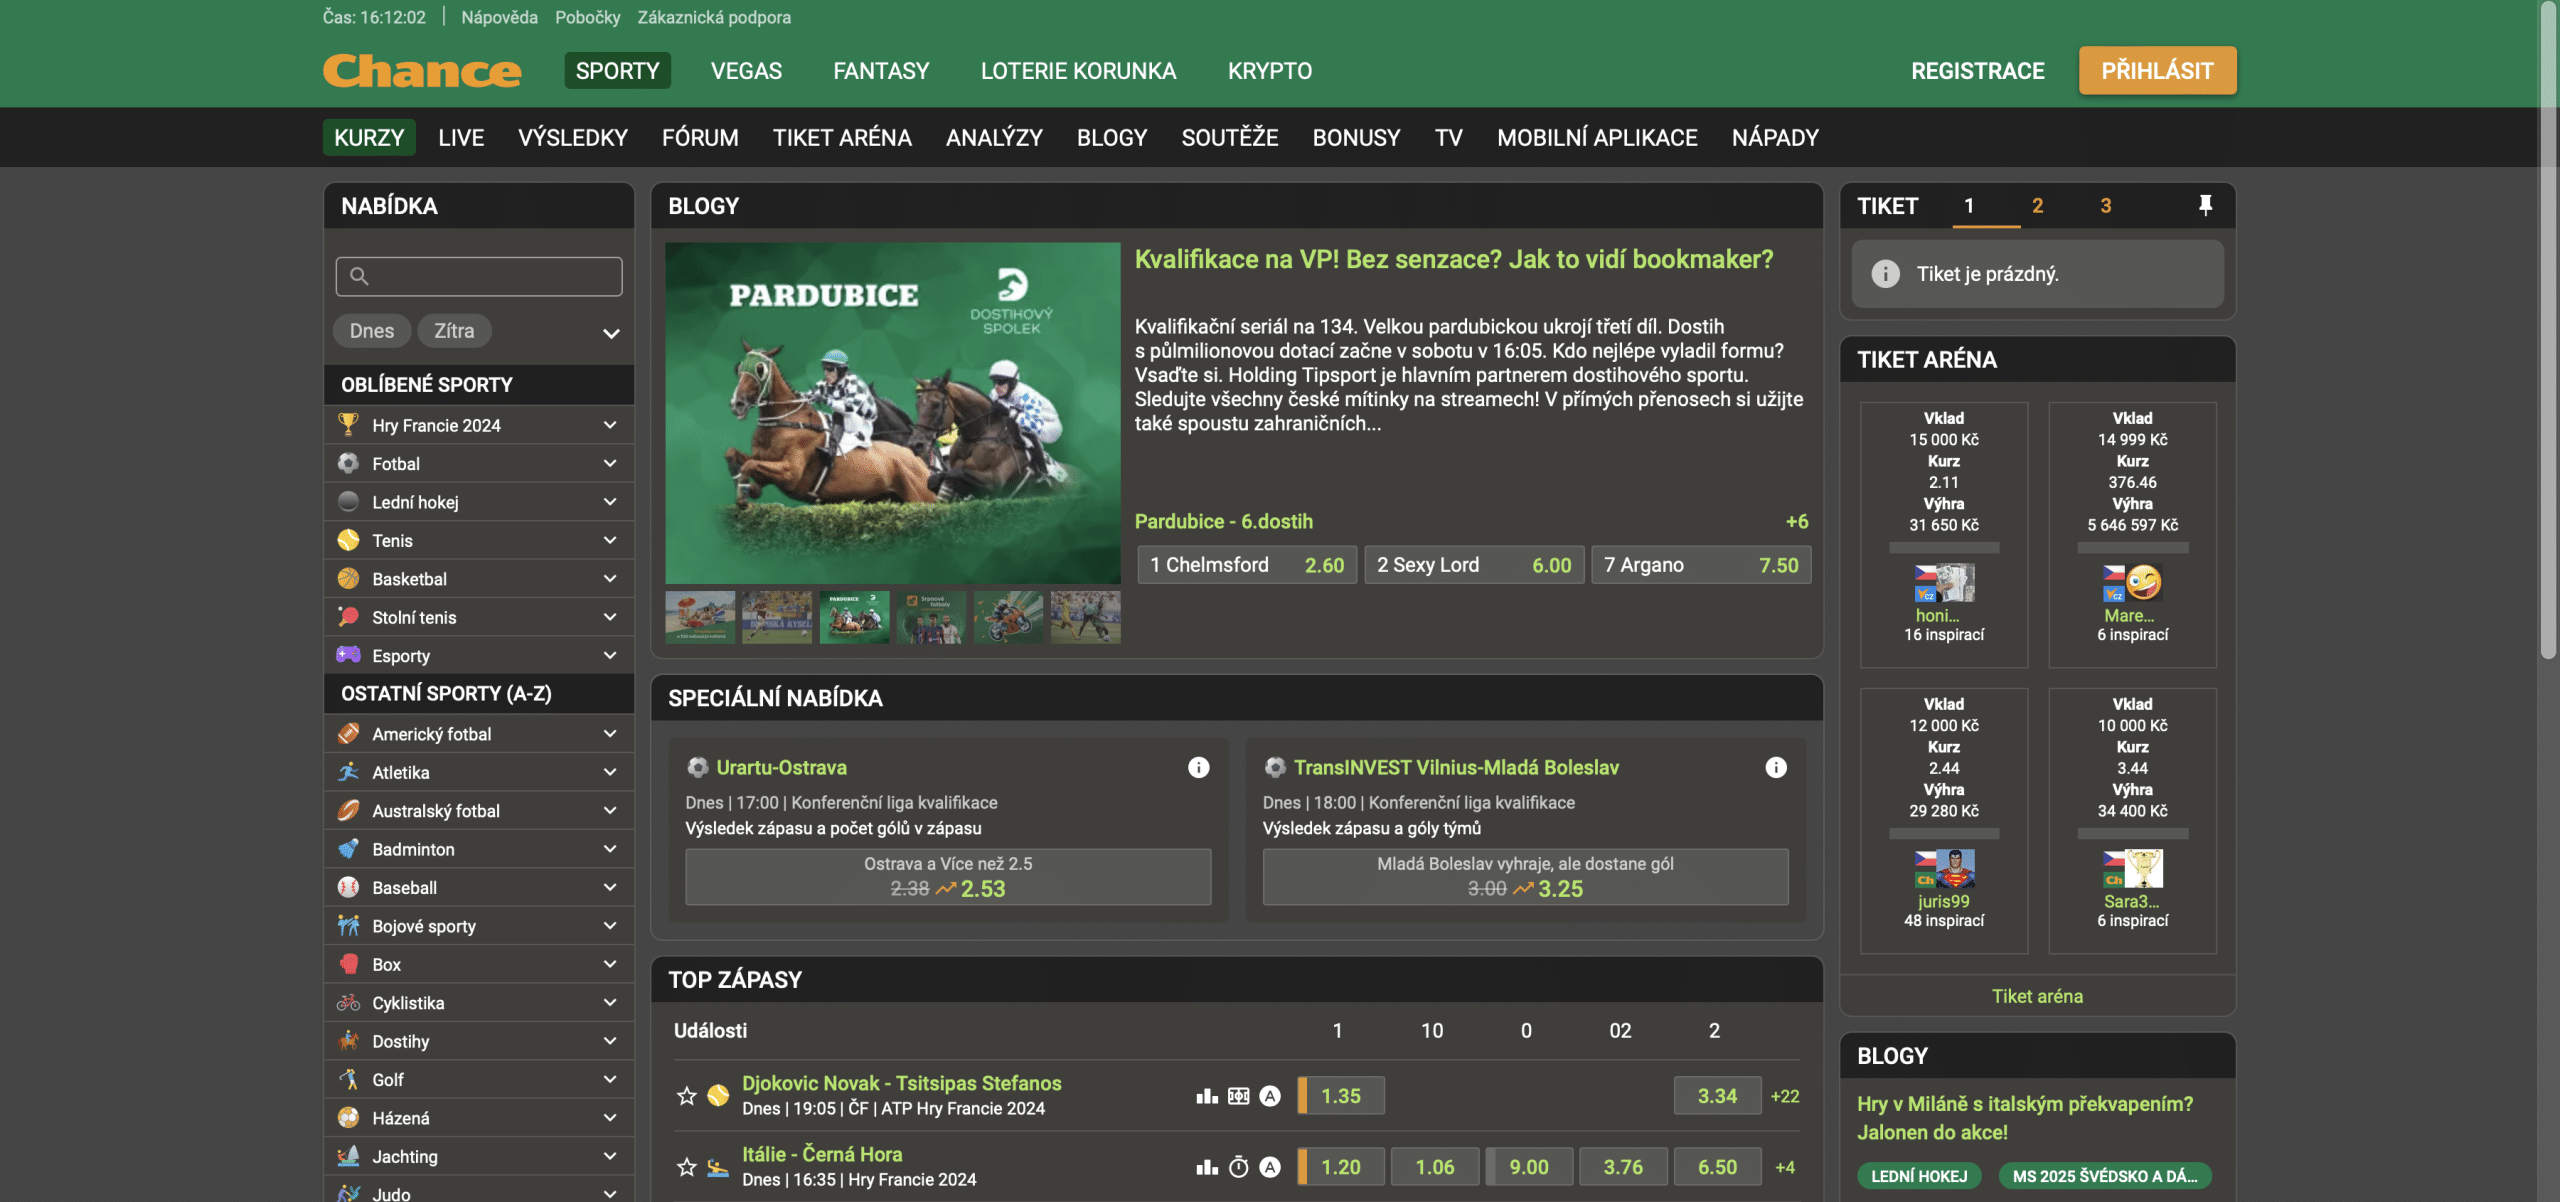Select odds 1.35 for Djokovic win

point(1341,1096)
